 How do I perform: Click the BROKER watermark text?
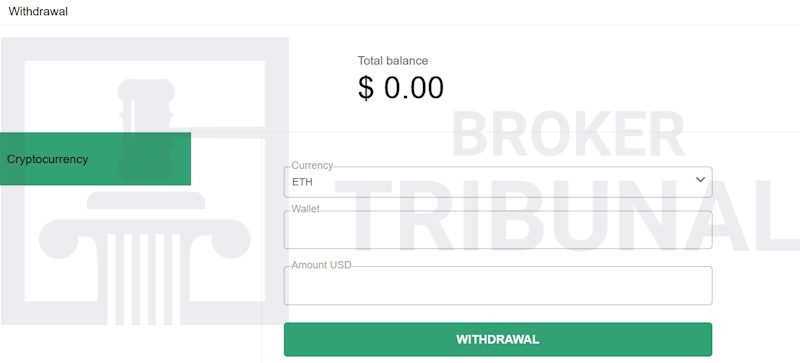[568, 134]
